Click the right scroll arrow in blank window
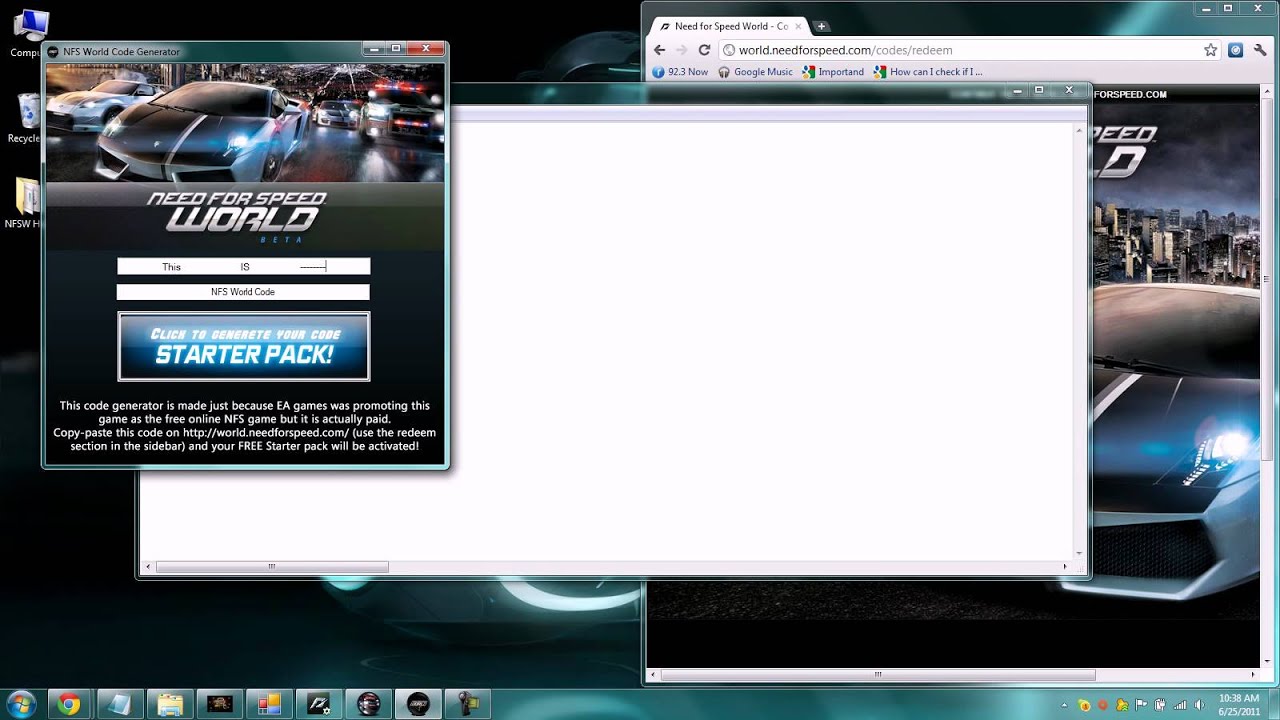The width and height of the screenshot is (1280, 720). click(1064, 567)
